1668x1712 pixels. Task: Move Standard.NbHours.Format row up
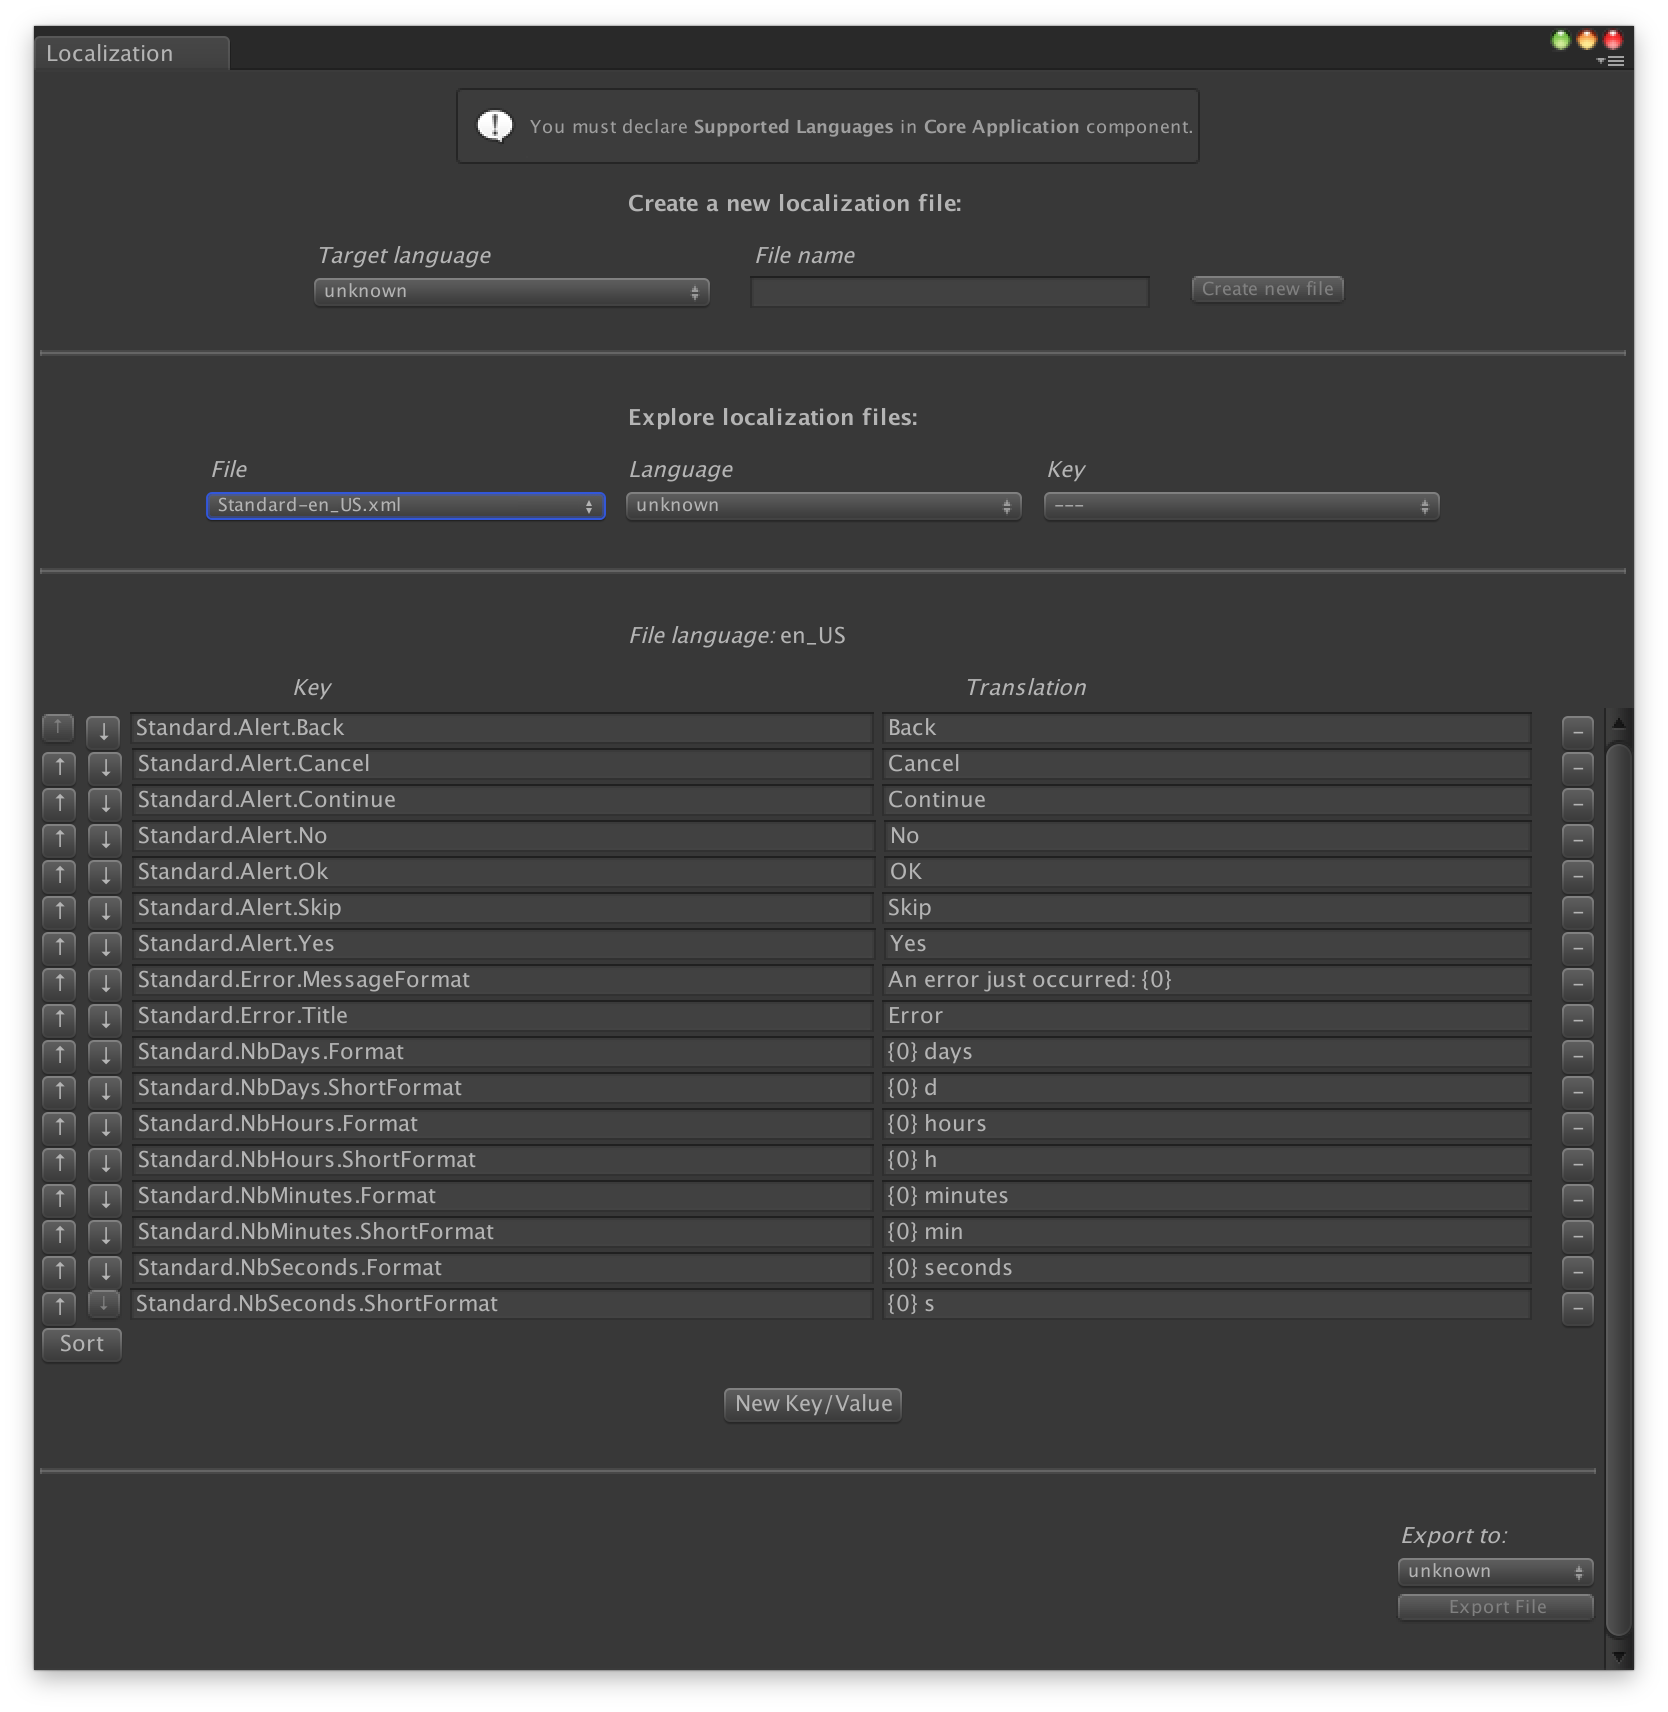coord(60,1126)
